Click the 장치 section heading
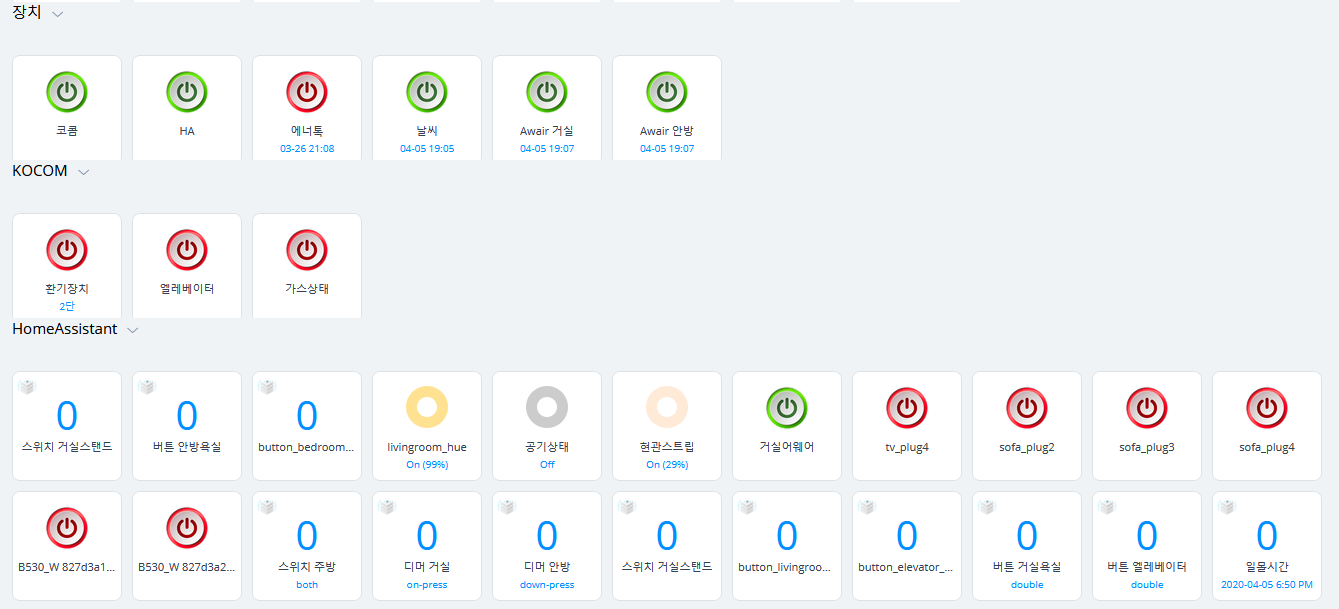This screenshot has width=1339, height=609. click(27, 13)
